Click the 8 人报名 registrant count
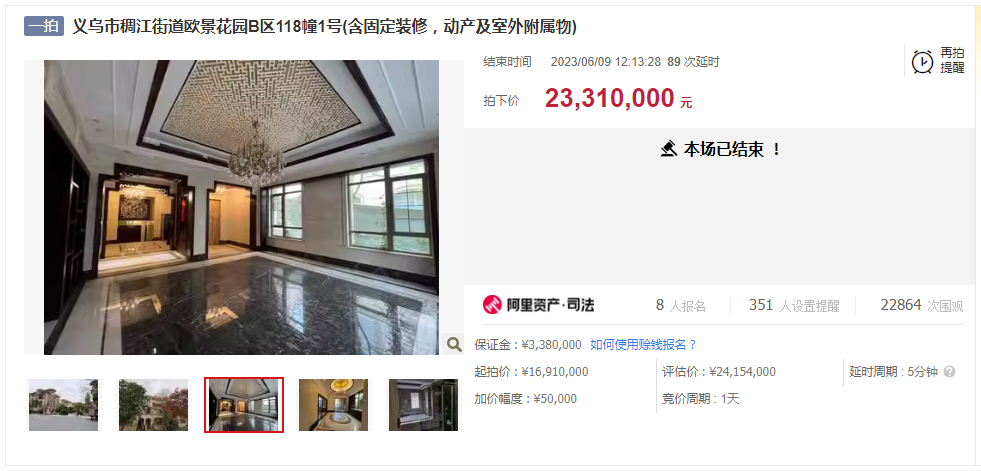 coord(680,305)
